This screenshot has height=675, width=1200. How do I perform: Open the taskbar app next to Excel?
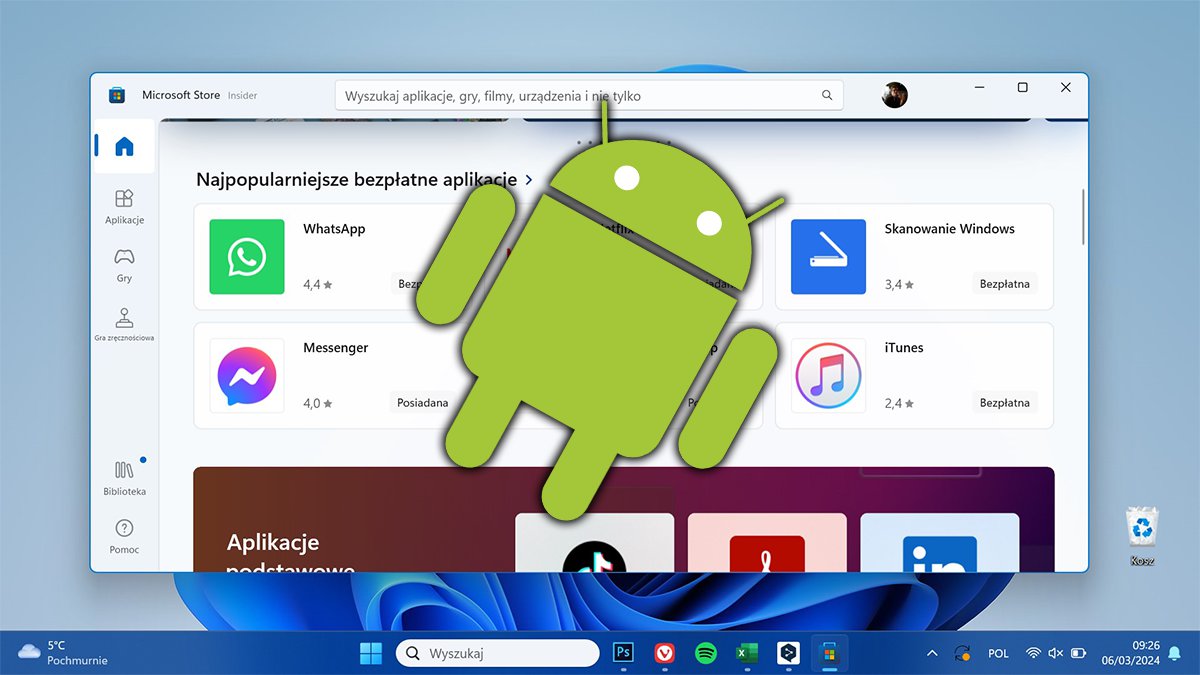coord(788,653)
